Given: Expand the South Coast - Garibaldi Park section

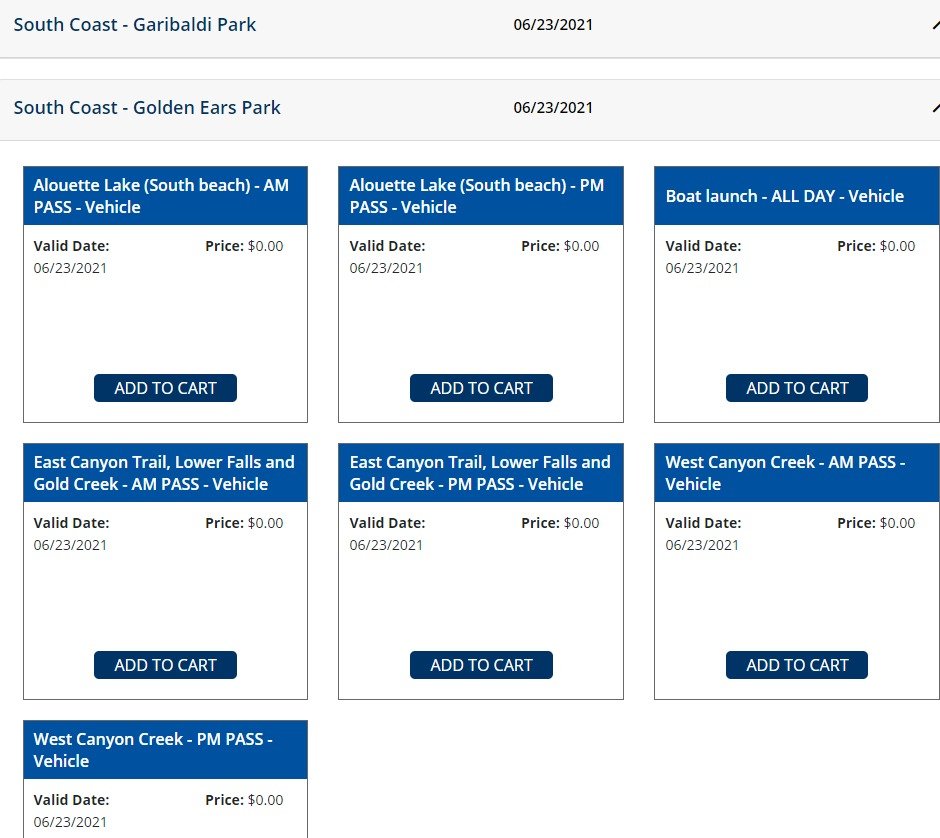Looking at the screenshot, I should (x=470, y=25).
